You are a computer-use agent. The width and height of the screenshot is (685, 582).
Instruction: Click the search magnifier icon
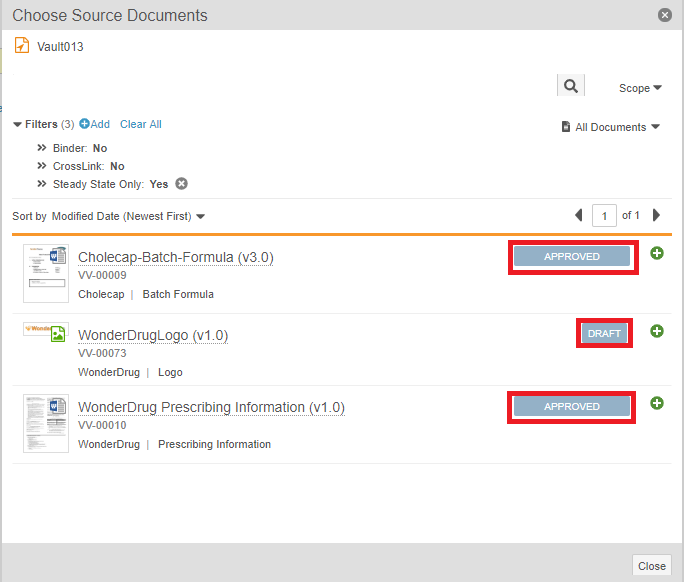pos(570,87)
